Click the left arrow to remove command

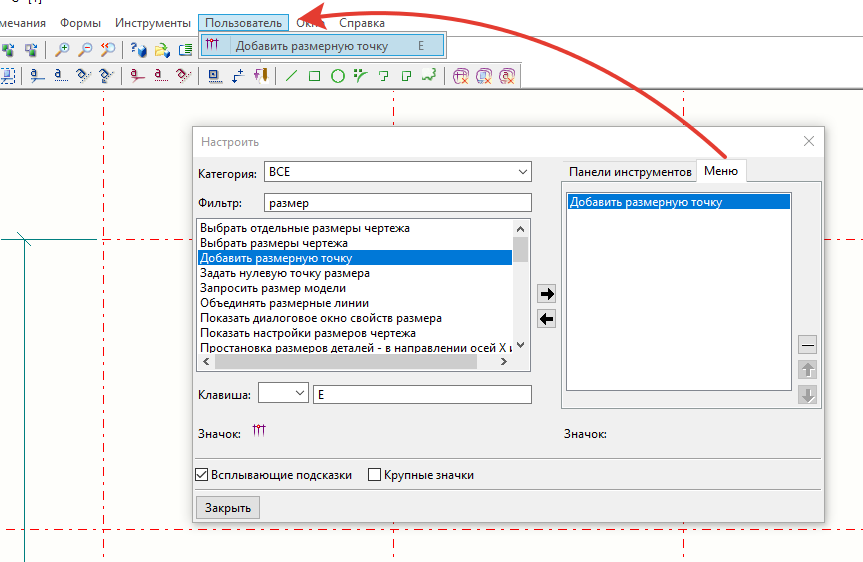[x=547, y=319]
